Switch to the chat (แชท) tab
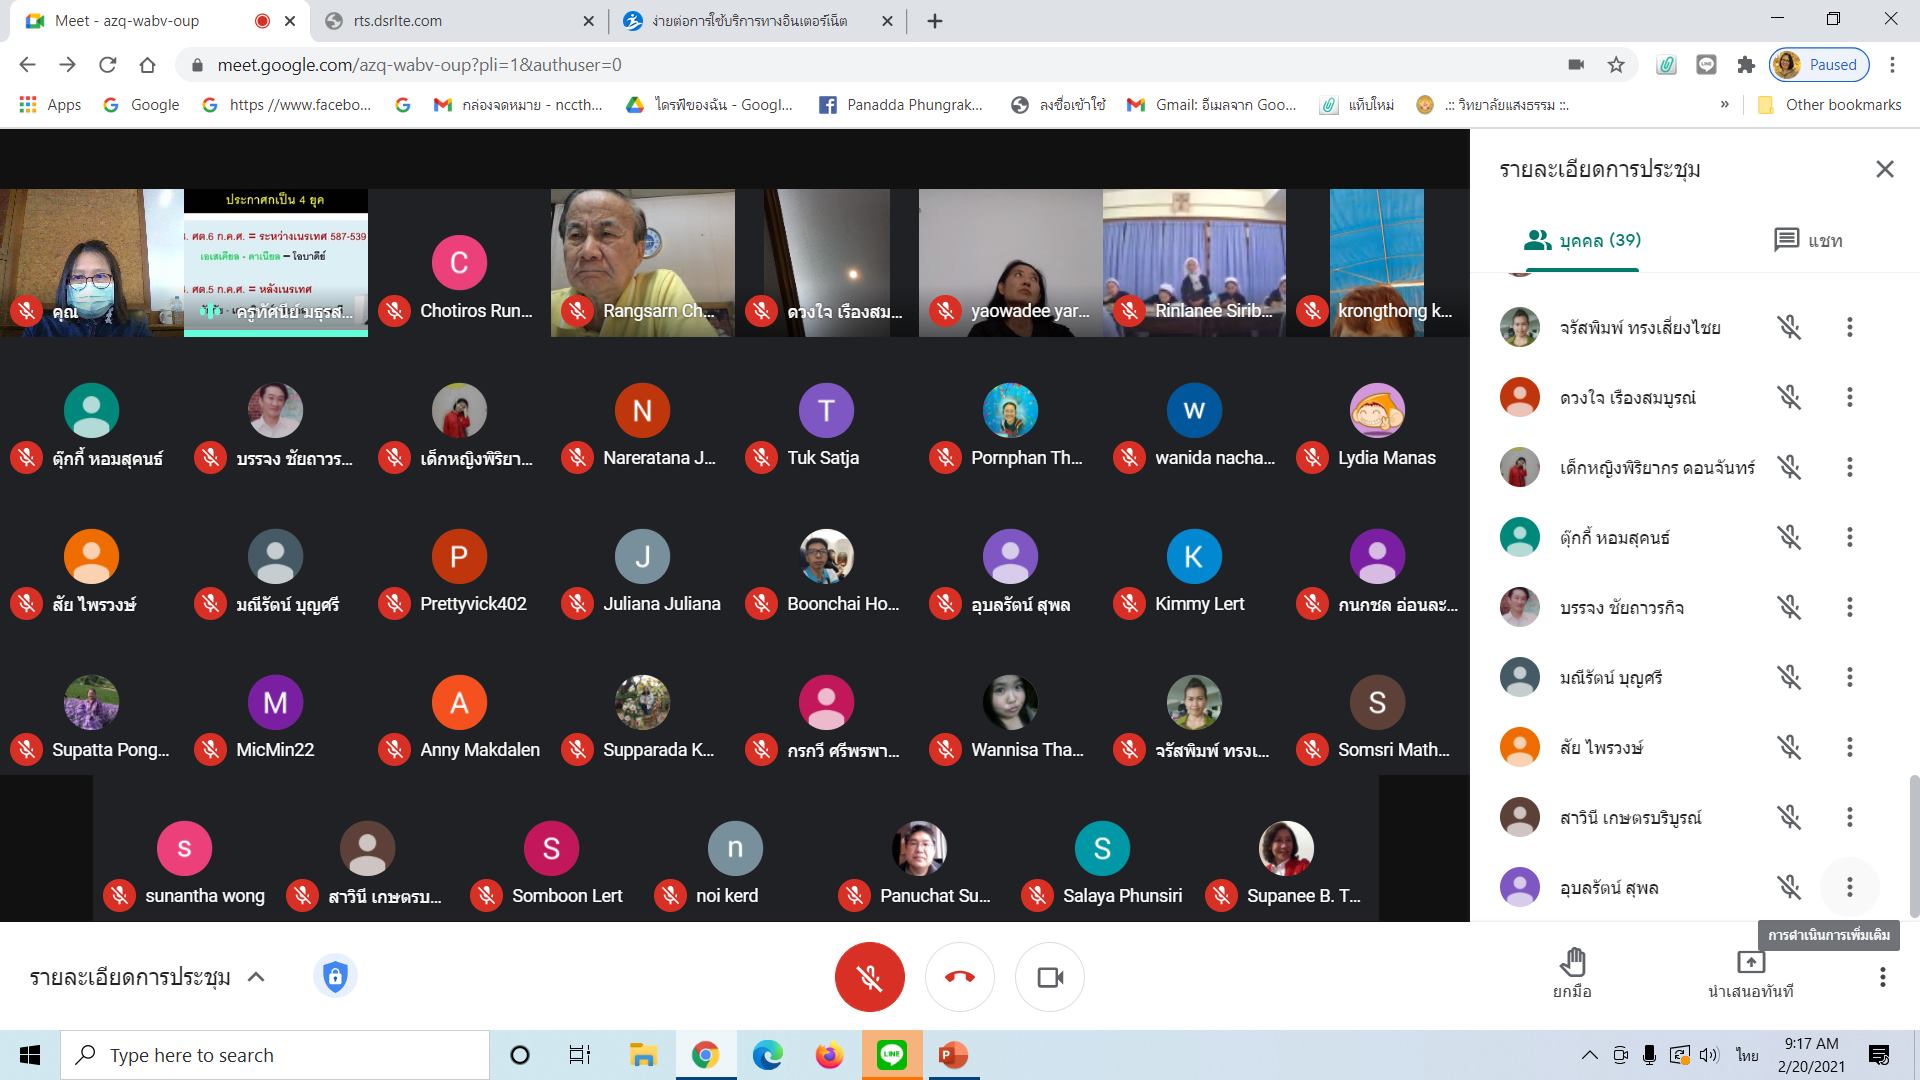 click(1808, 240)
